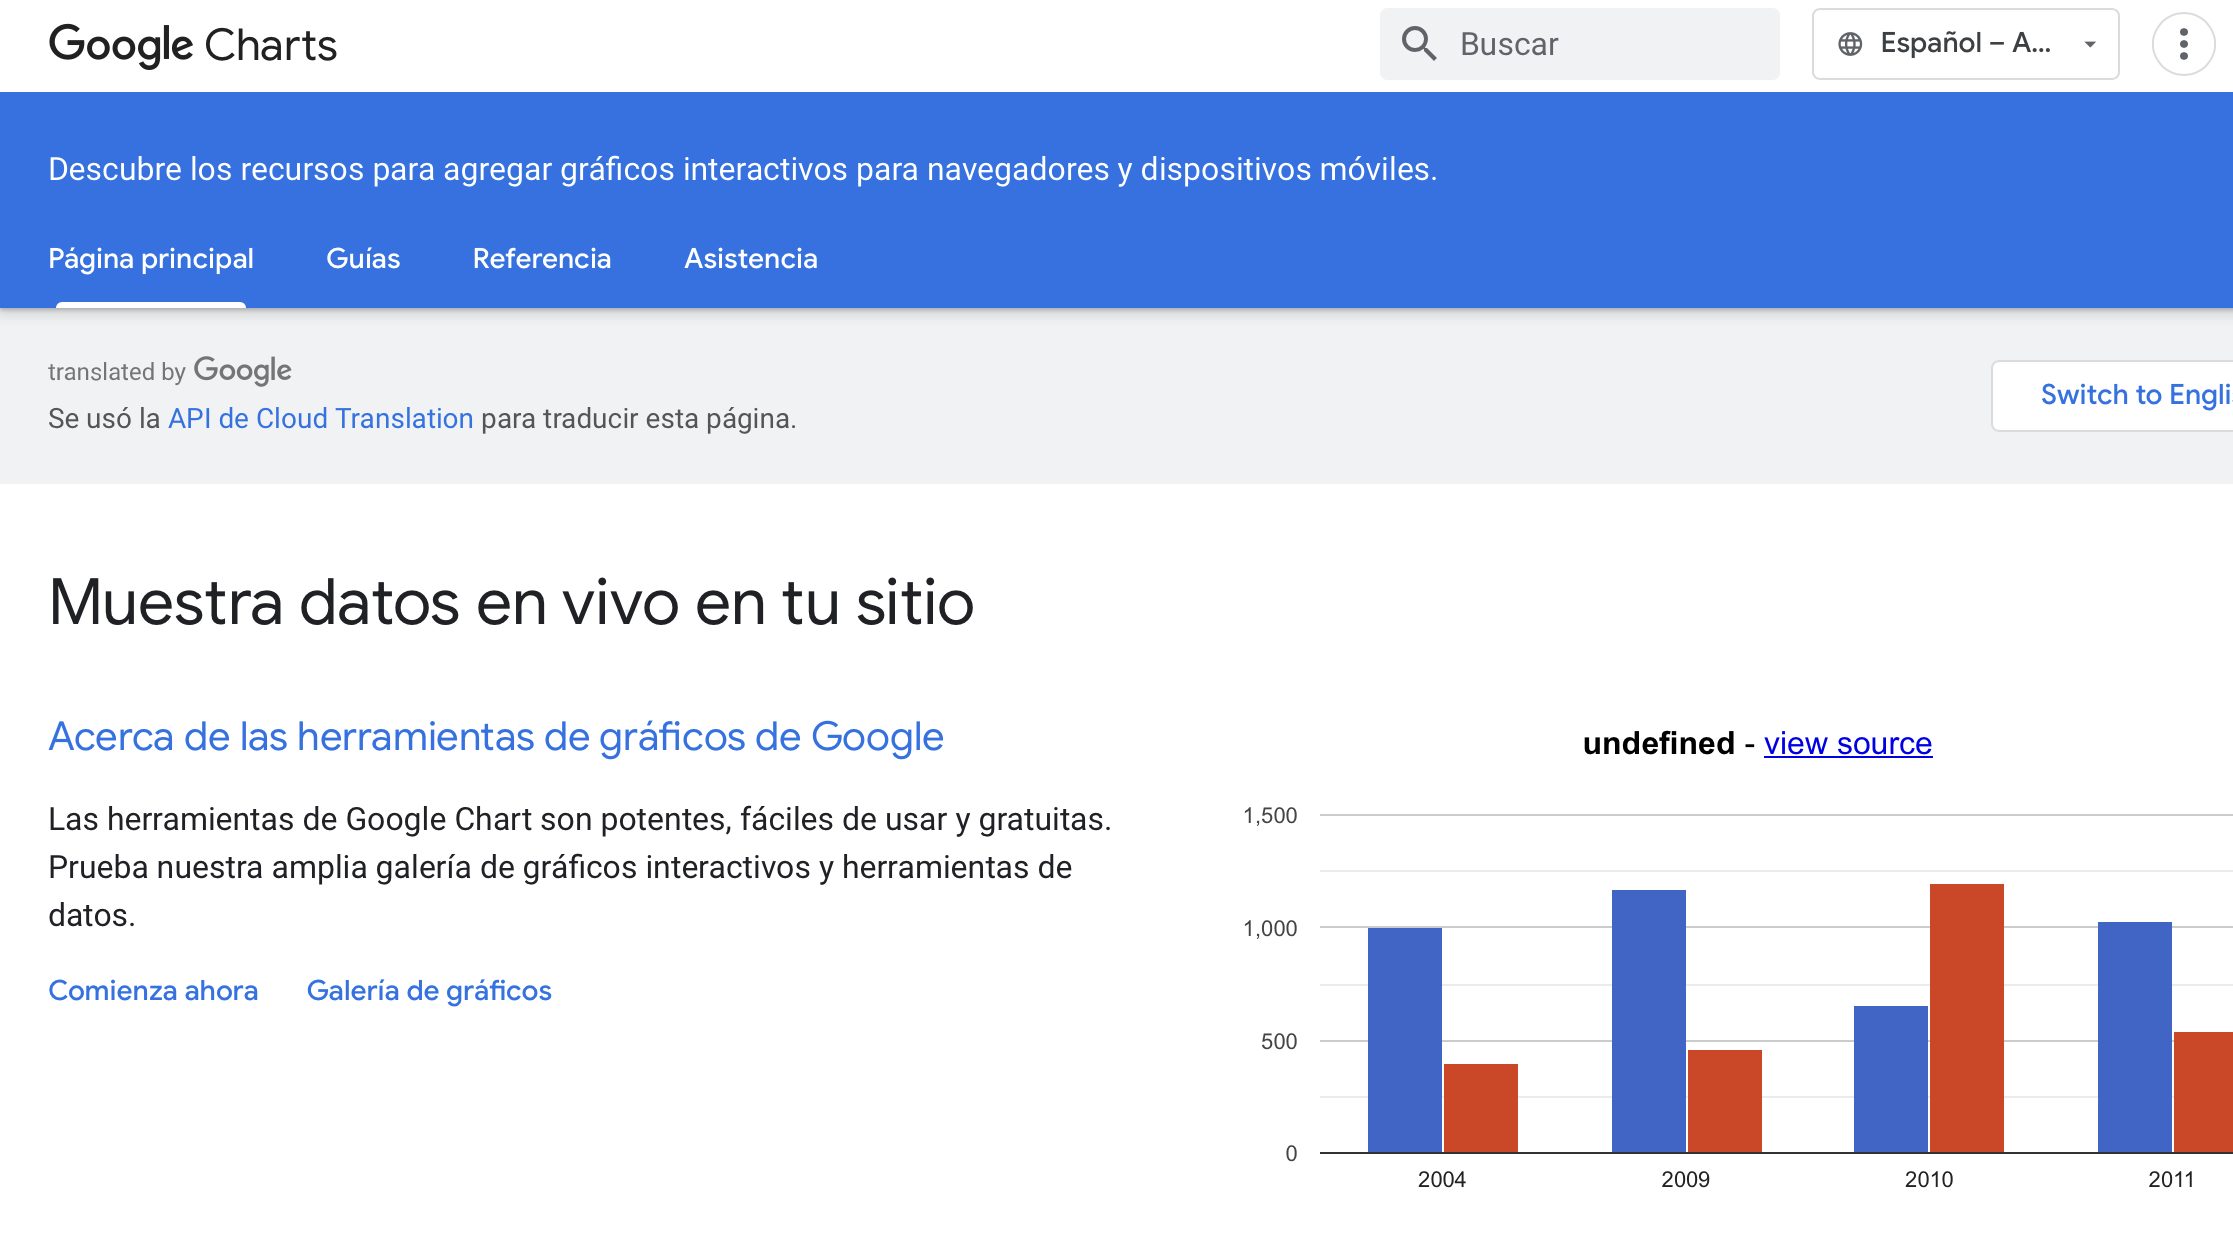Click the blue 2009 chart bar
Image resolution: width=2233 pixels, height=1257 pixels.
(1648, 1020)
